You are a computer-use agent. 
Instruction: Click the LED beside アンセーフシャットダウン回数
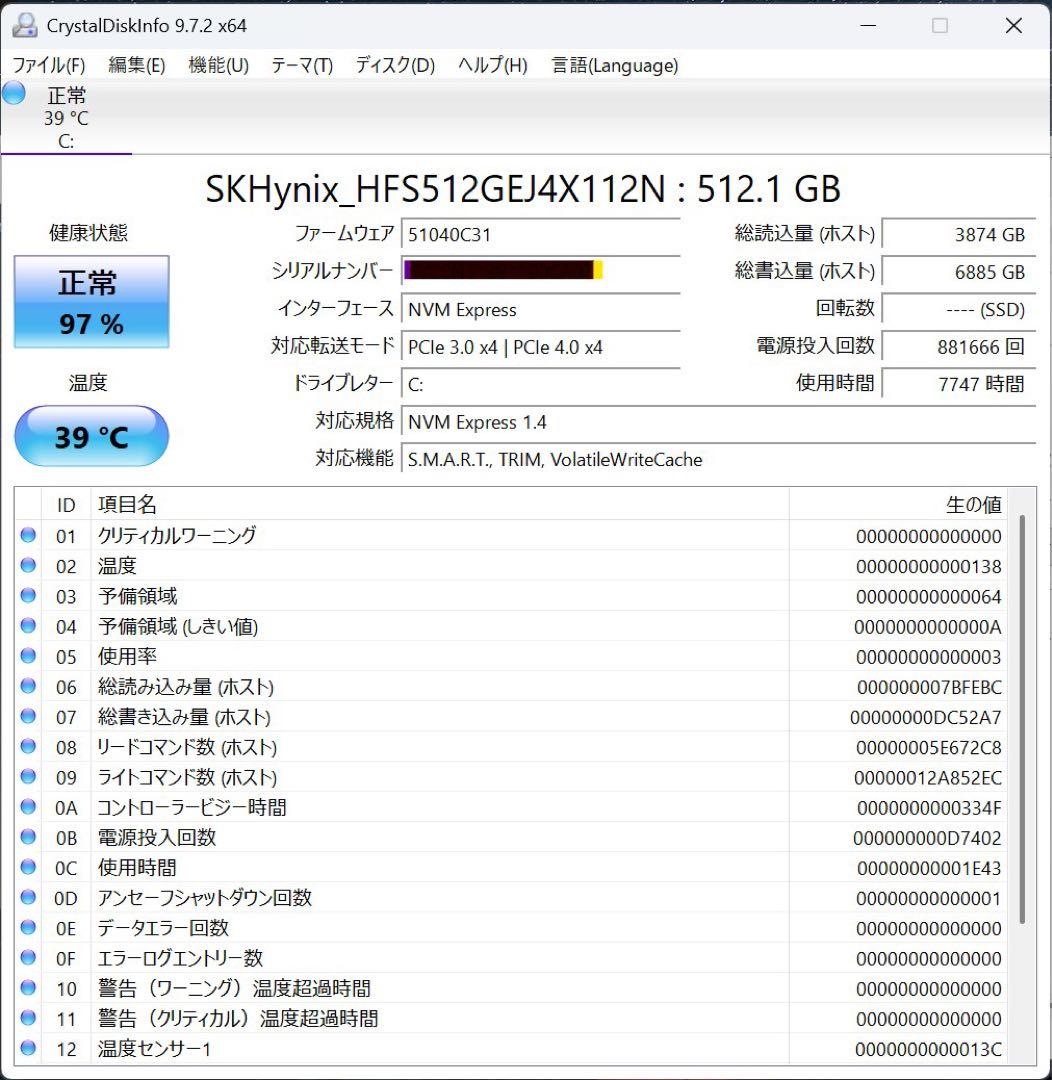pyautogui.click(x=27, y=898)
